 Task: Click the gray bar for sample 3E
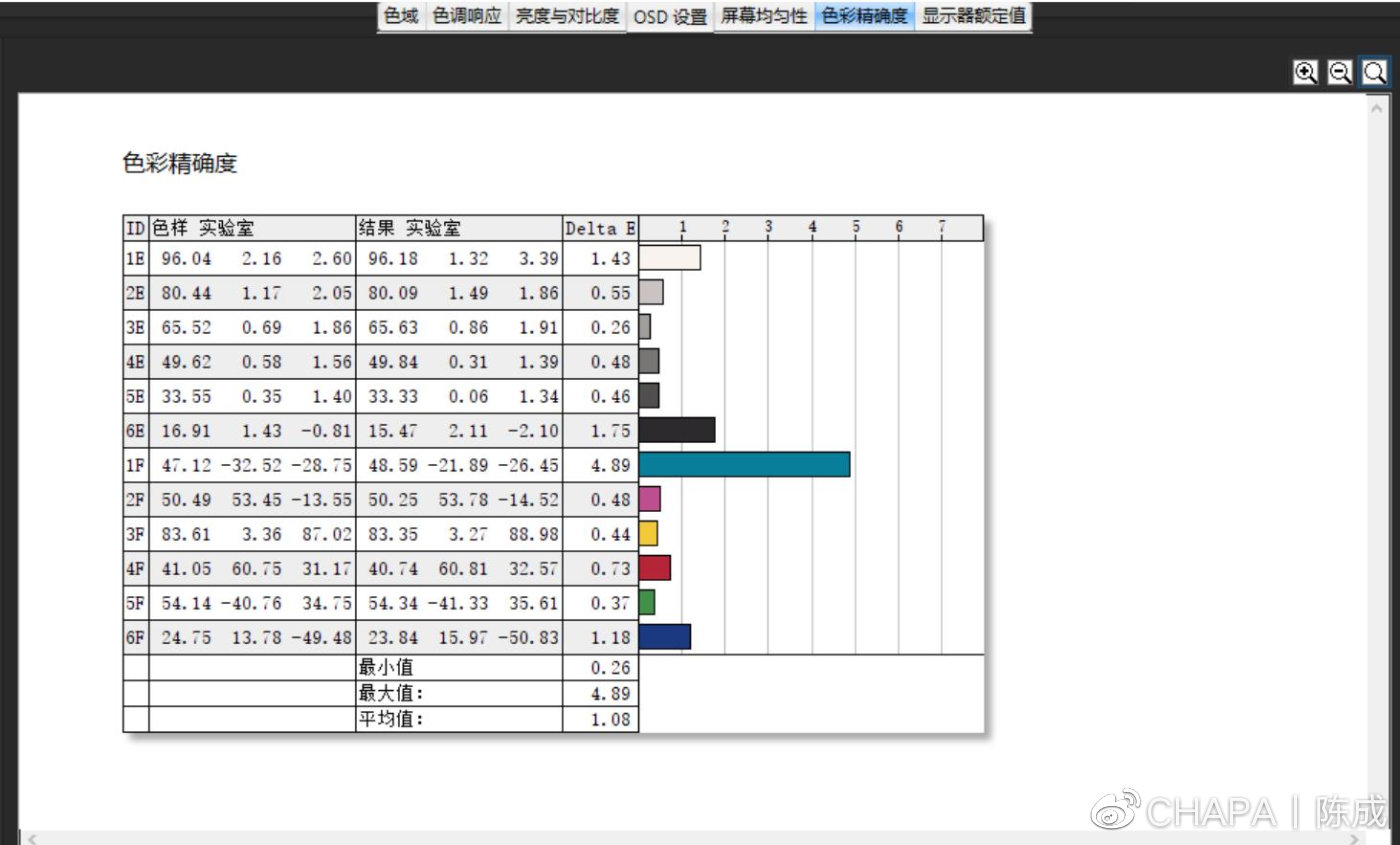645,327
